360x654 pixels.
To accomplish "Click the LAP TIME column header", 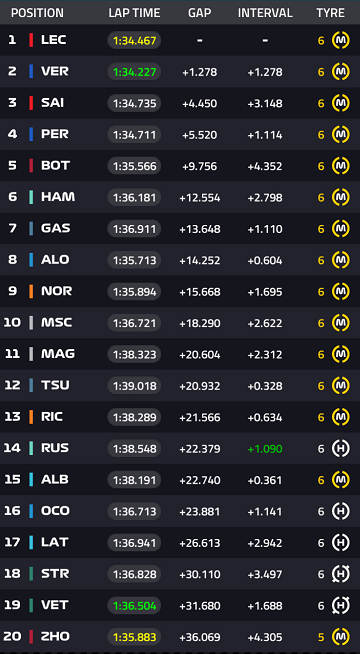I will click(x=134, y=13).
